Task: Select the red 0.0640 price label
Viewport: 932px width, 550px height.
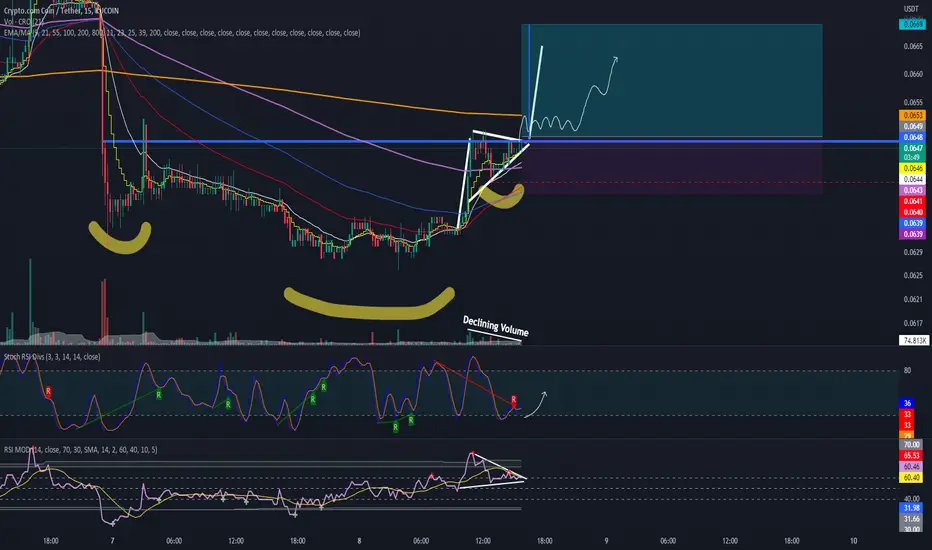Action: point(912,212)
